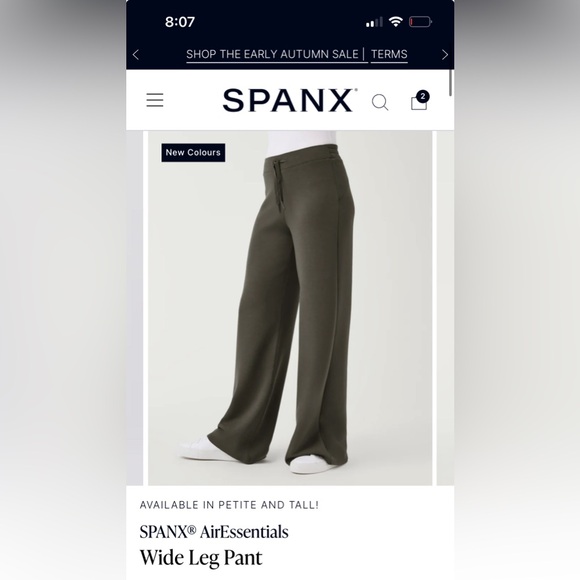
Task: Tap Available in Petite and Tall text
Action: tap(229, 505)
